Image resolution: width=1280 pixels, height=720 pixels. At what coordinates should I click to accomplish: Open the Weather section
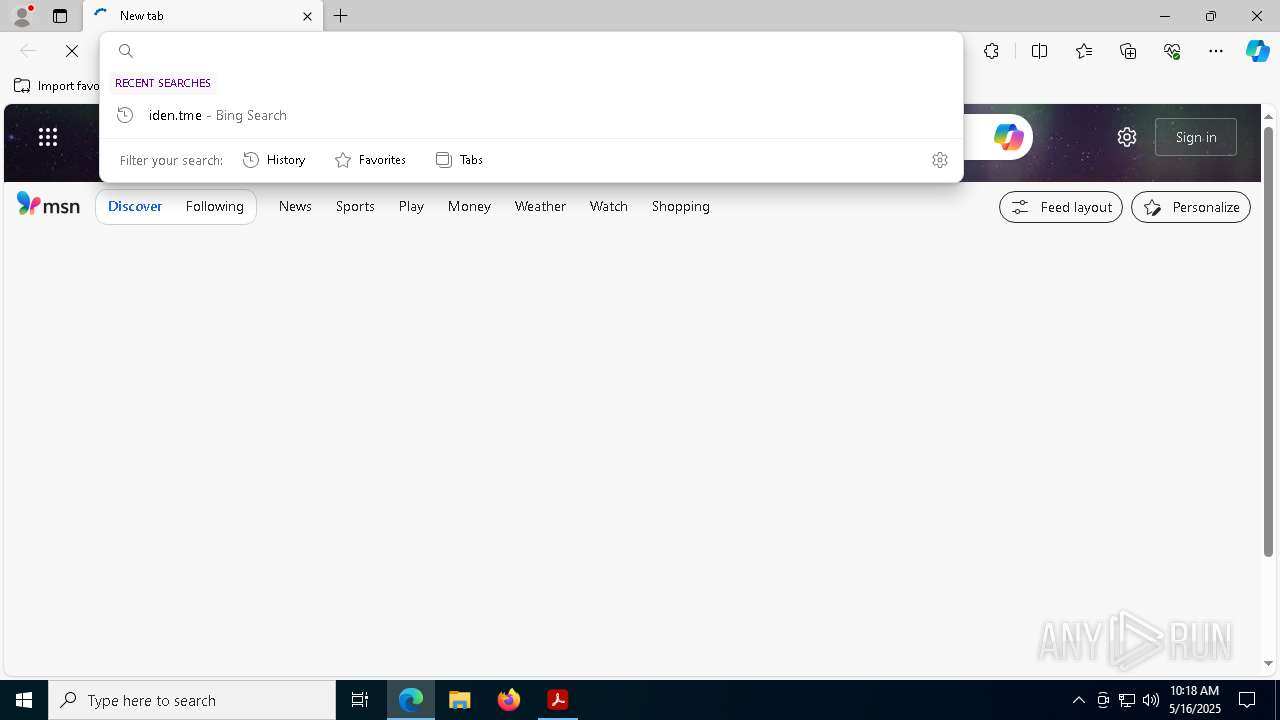point(540,206)
